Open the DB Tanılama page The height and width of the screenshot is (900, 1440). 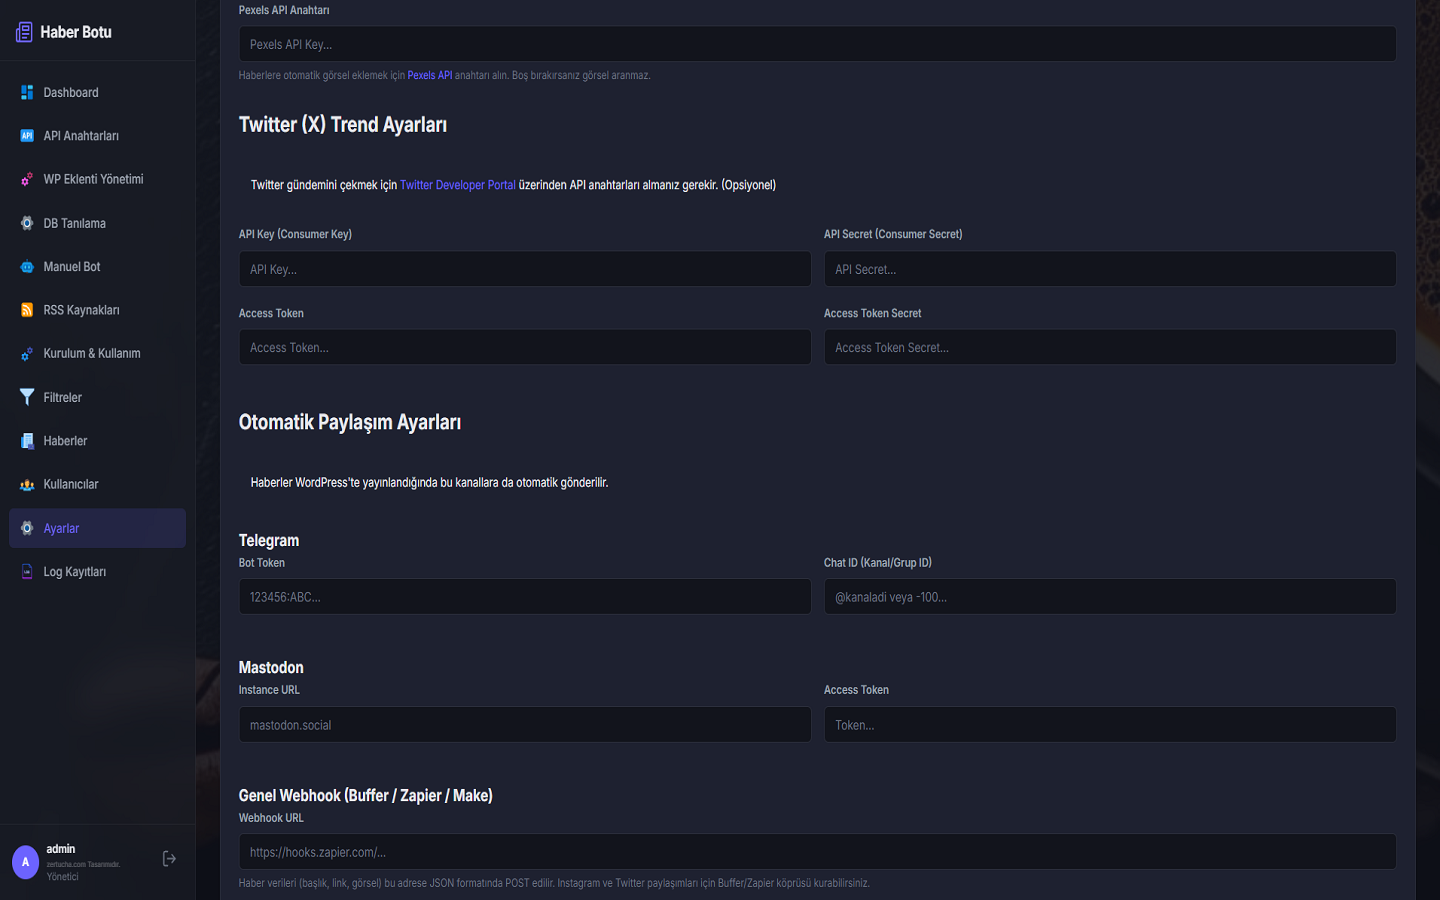(74, 223)
